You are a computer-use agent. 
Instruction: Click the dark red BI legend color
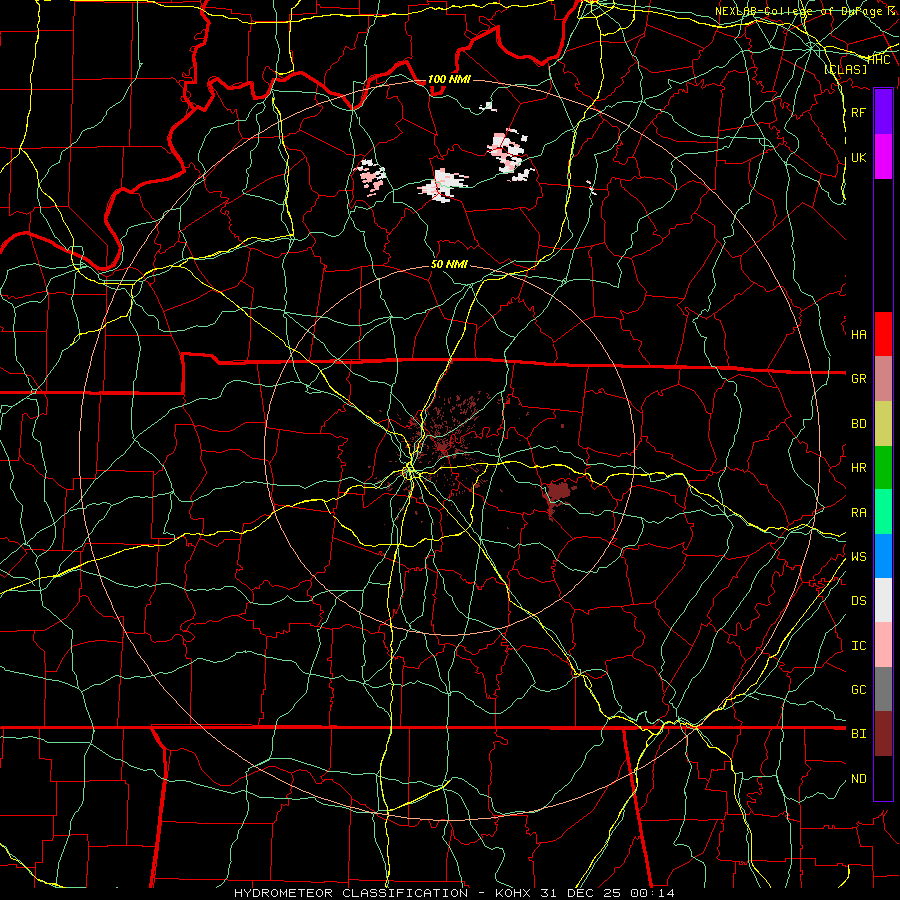(x=883, y=734)
